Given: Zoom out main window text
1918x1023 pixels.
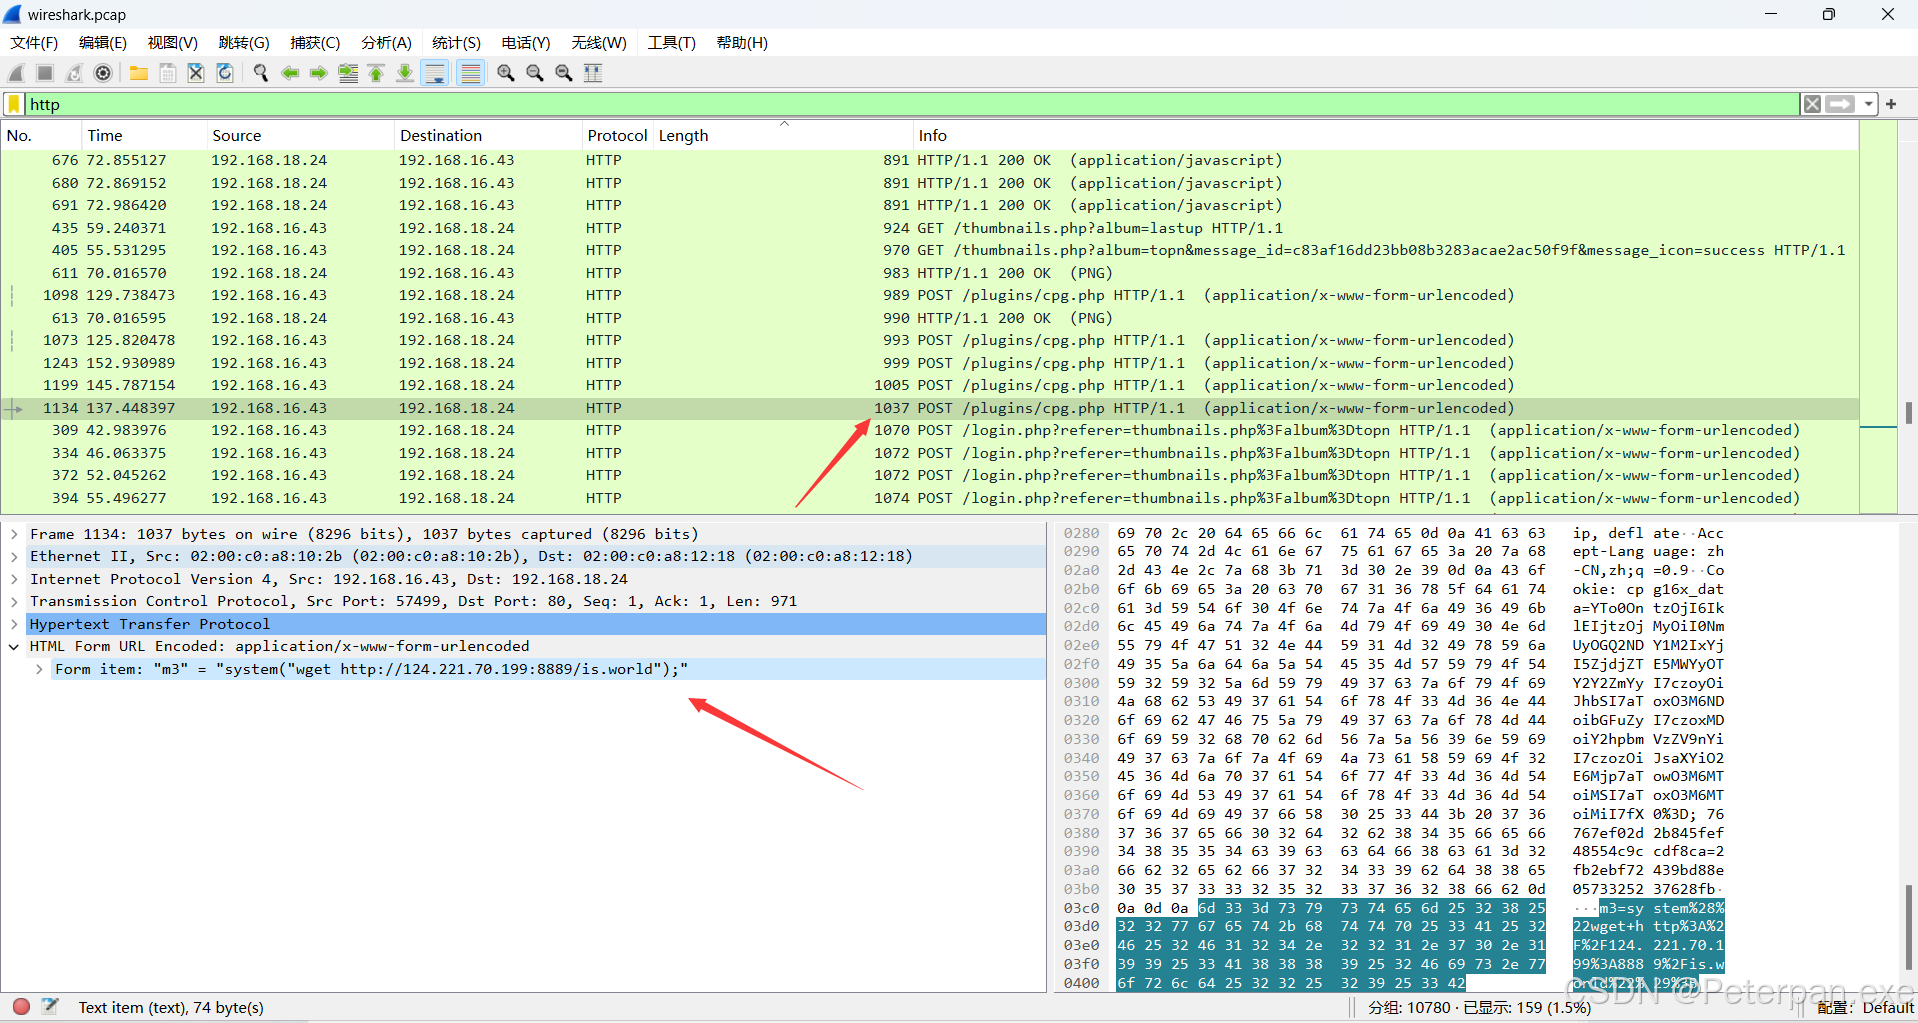Looking at the screenshot, I should 535,73.
